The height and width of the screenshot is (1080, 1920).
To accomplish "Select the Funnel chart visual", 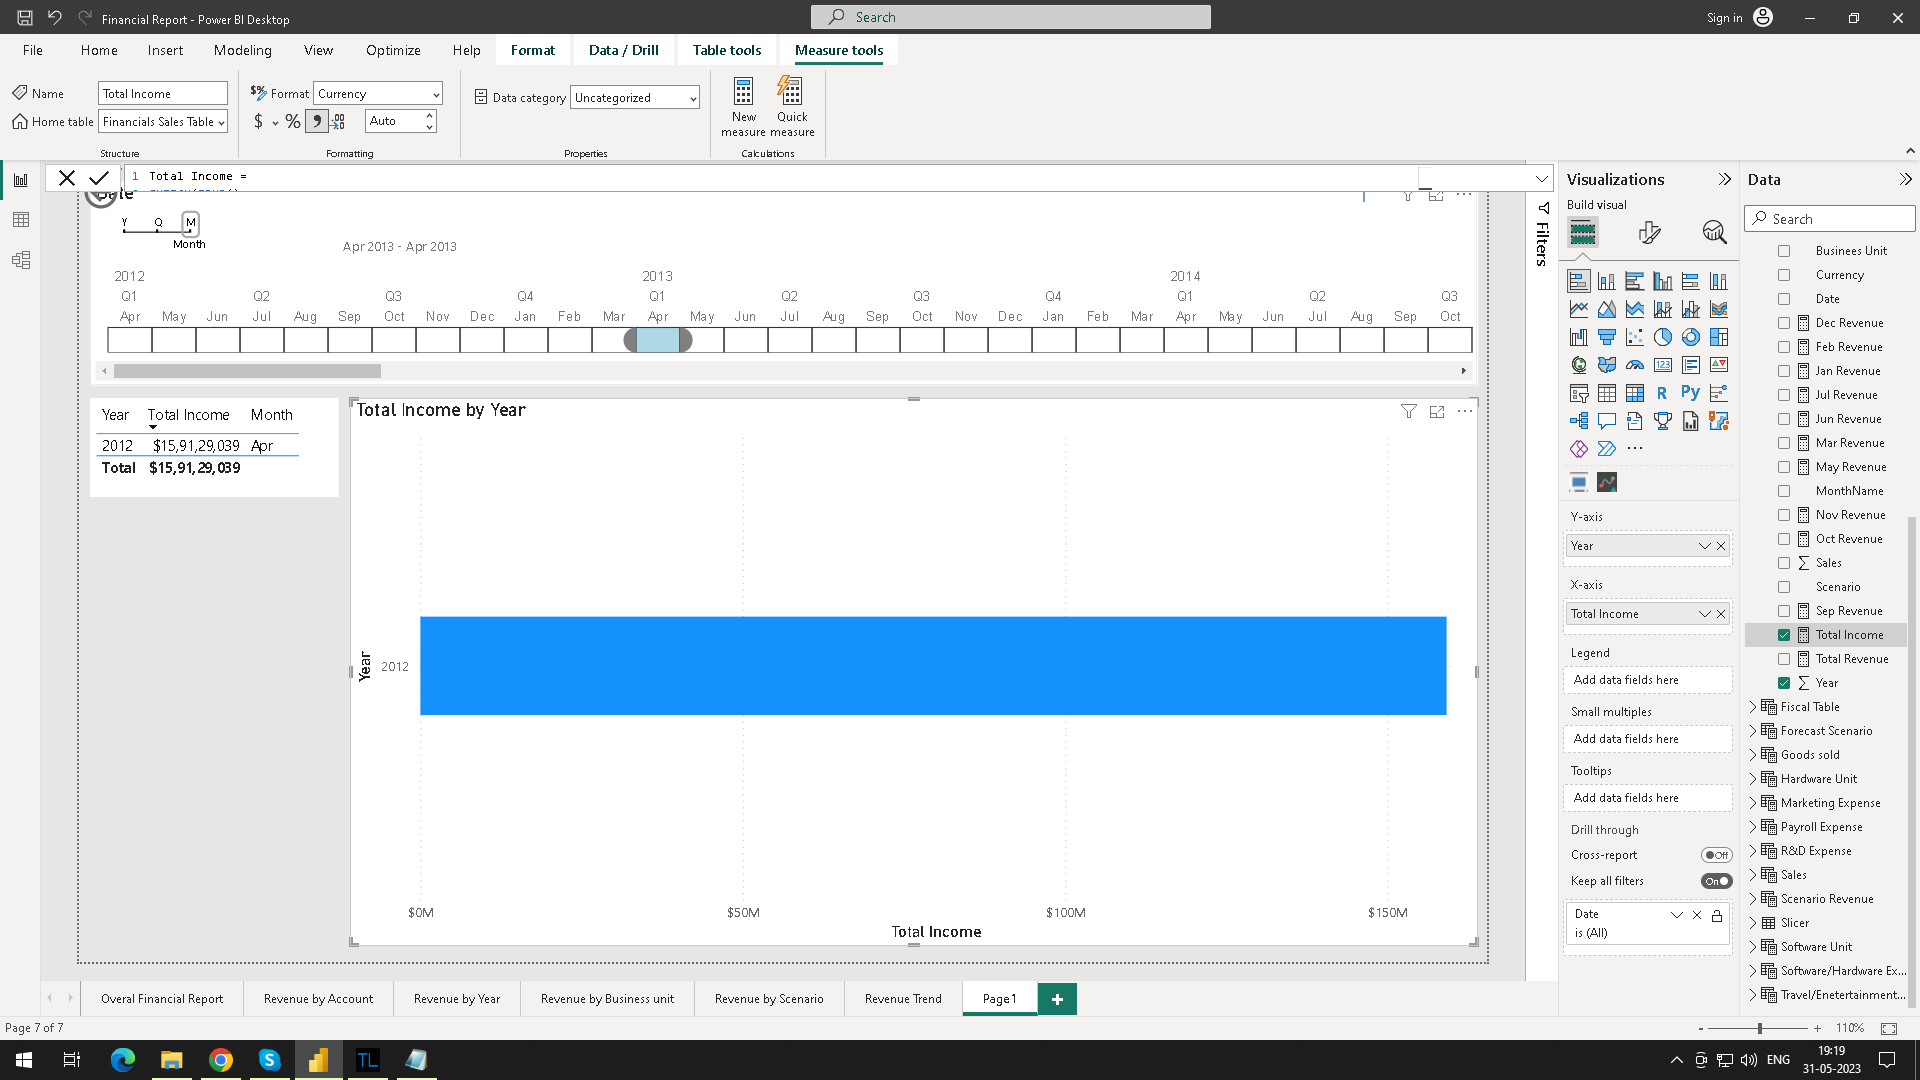I will 1606,337.
